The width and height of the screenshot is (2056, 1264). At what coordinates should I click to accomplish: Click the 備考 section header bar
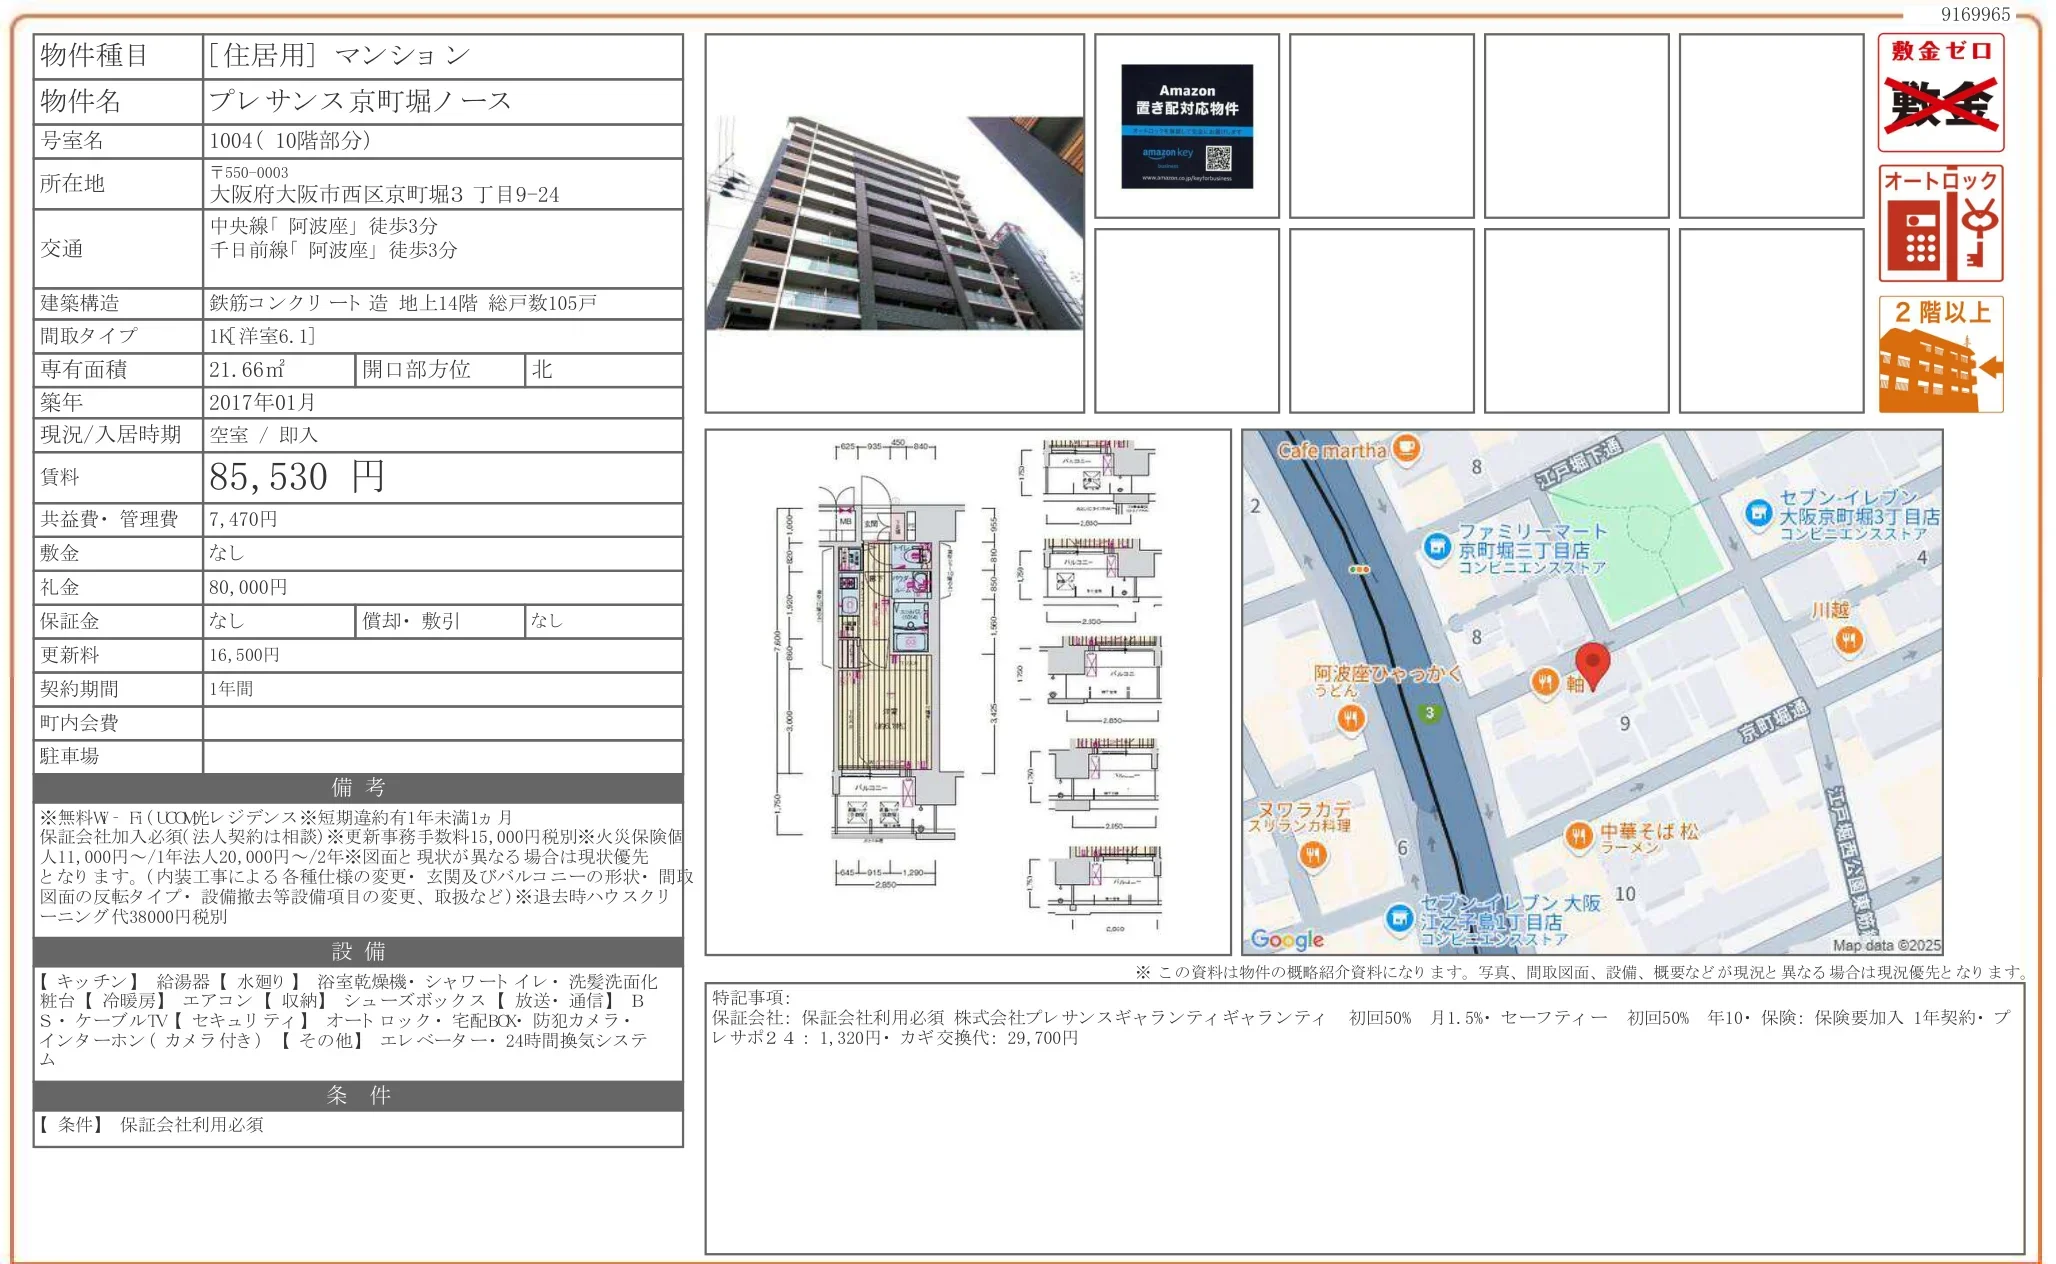358,787
